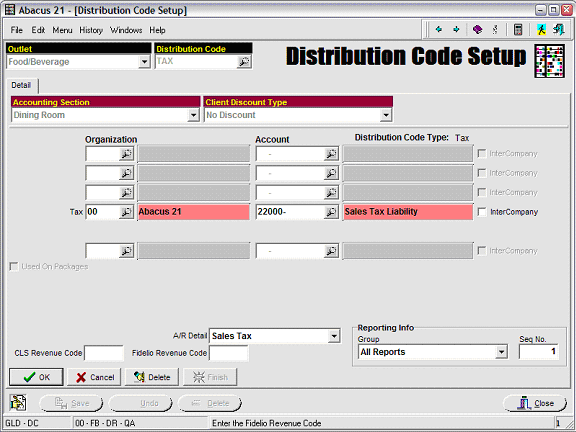576x432 pixels.
Task: Click the Fidelio Revenue Code field
Action: pos(228,353)
